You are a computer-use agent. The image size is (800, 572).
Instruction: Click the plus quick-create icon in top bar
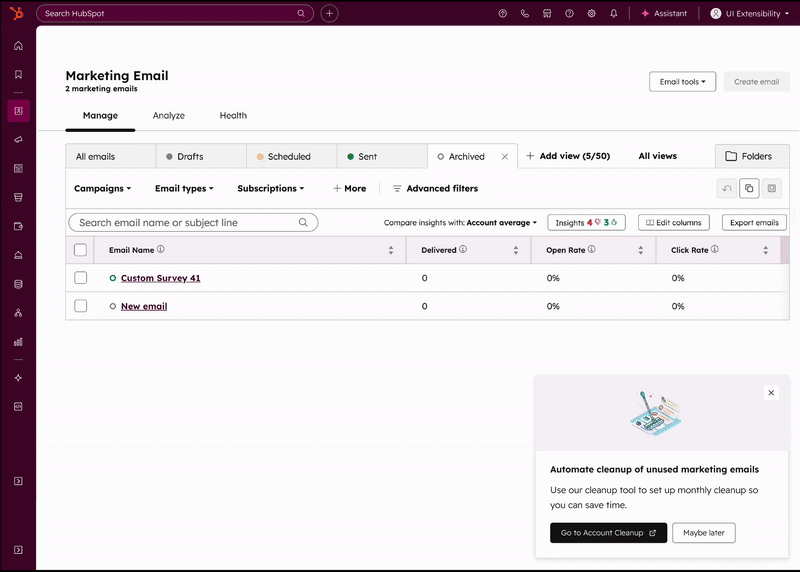pos(330,13)
